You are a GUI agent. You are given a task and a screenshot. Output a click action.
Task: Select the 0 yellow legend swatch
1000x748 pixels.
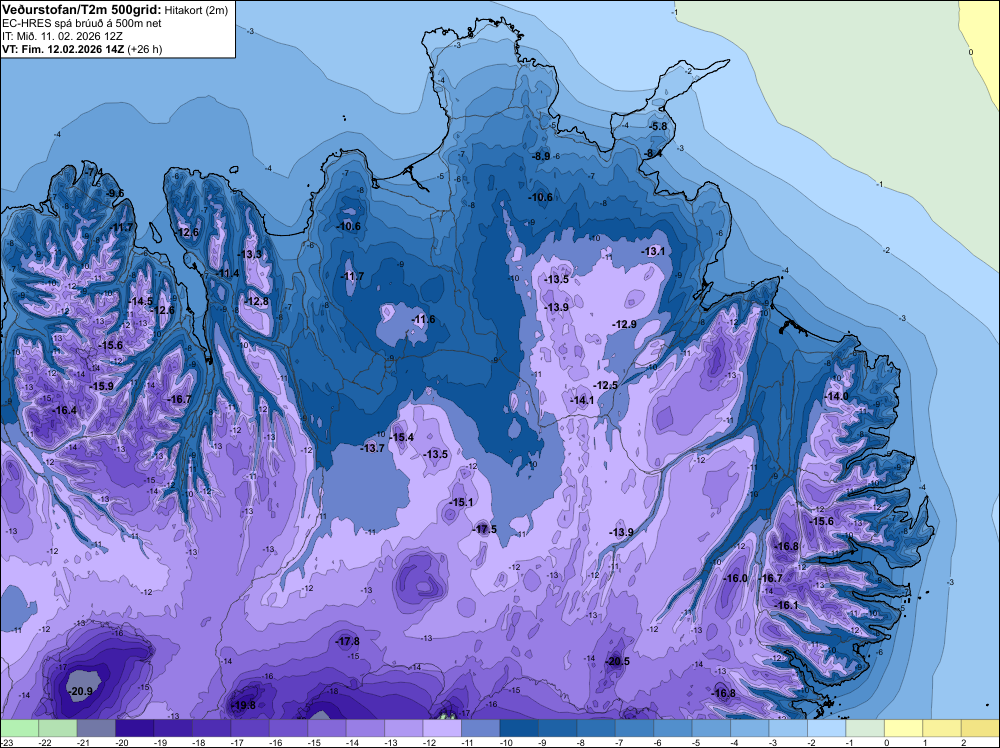903,728
